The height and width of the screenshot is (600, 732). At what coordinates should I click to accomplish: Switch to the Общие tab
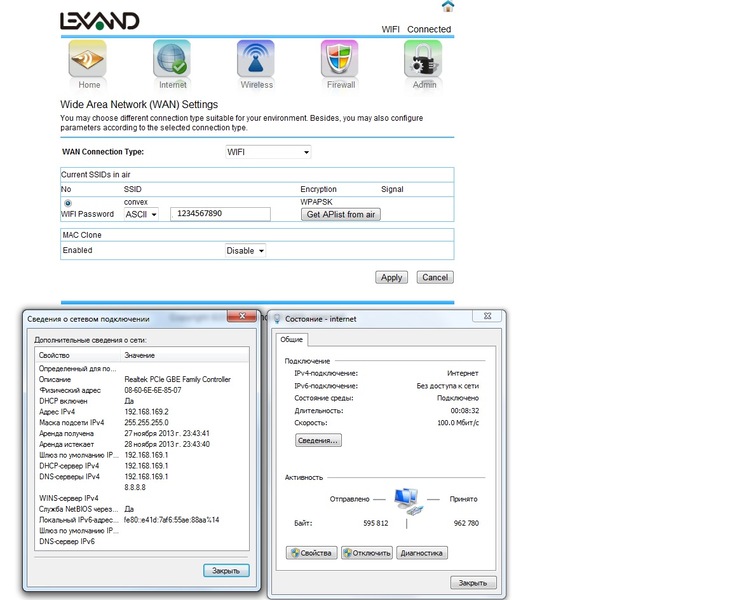[293, 339]
